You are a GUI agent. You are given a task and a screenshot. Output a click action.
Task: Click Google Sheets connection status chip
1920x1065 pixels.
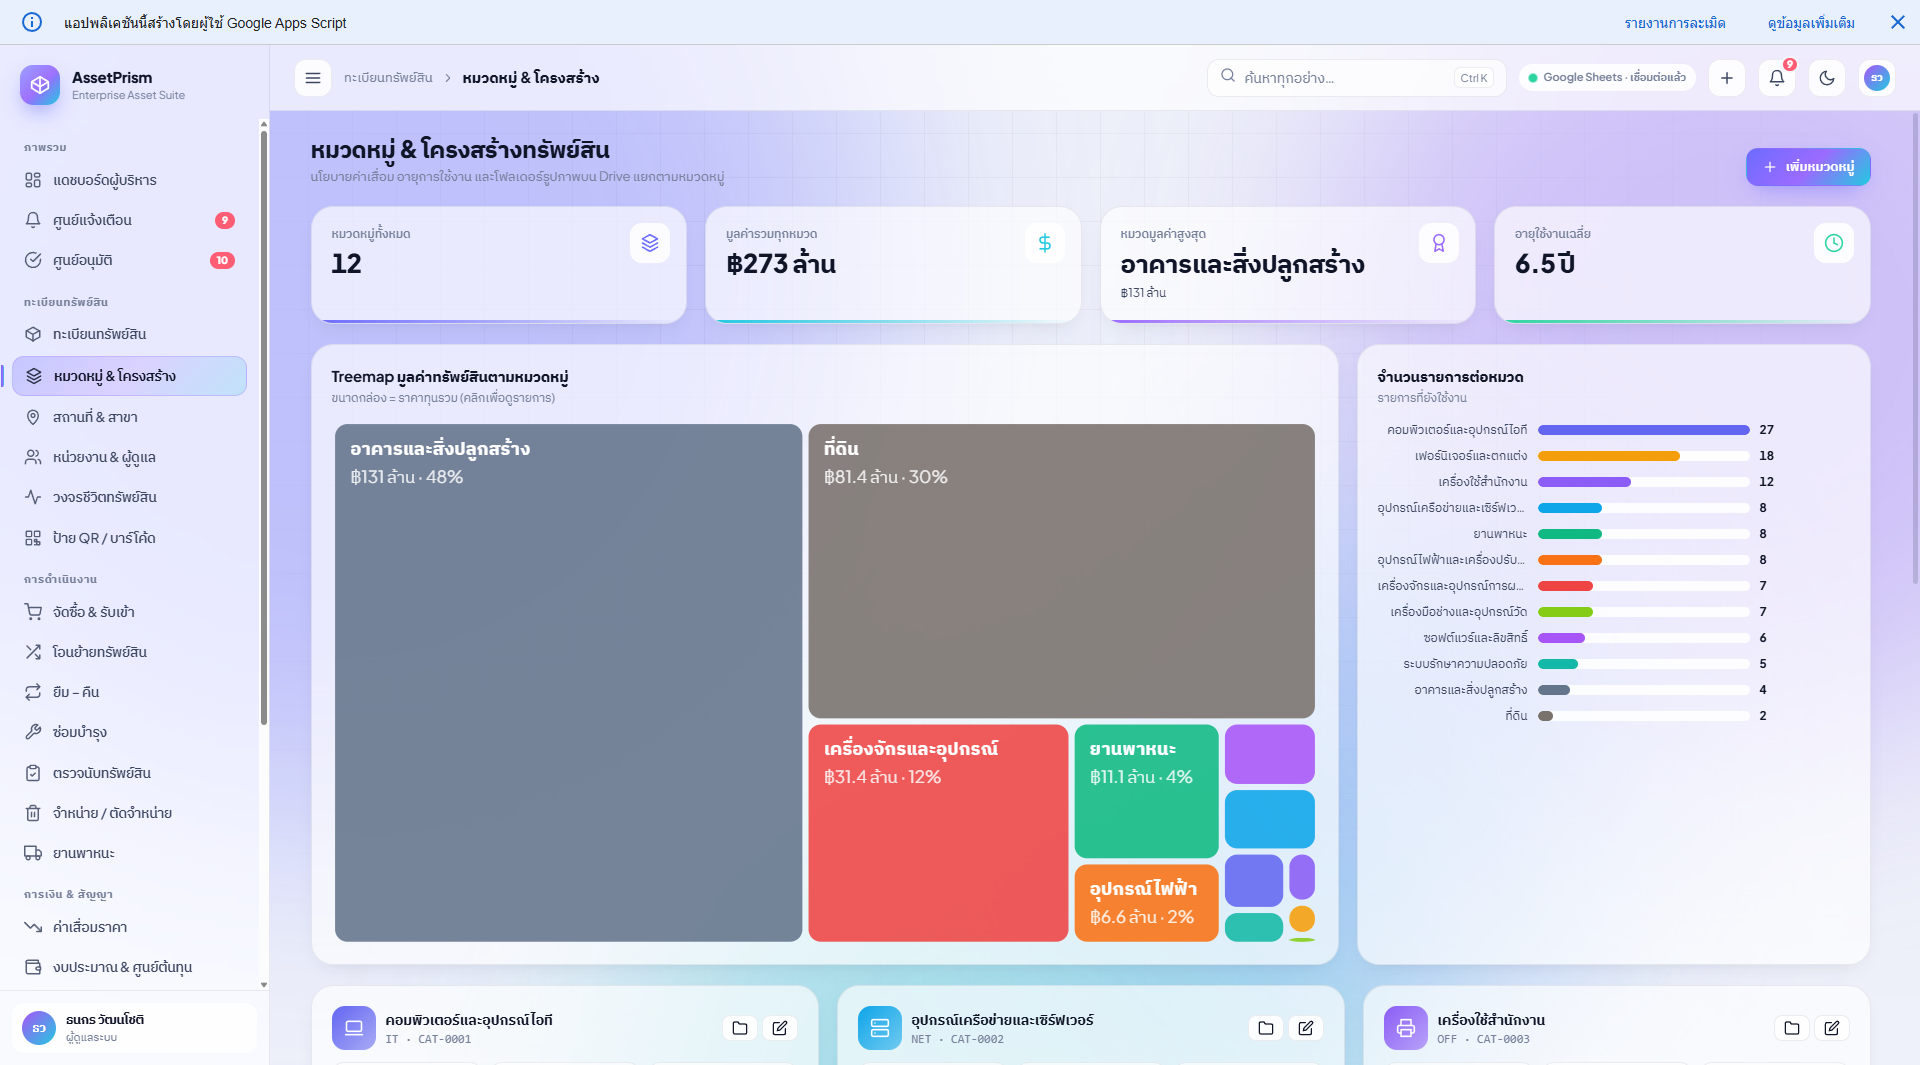point(1607,78)
